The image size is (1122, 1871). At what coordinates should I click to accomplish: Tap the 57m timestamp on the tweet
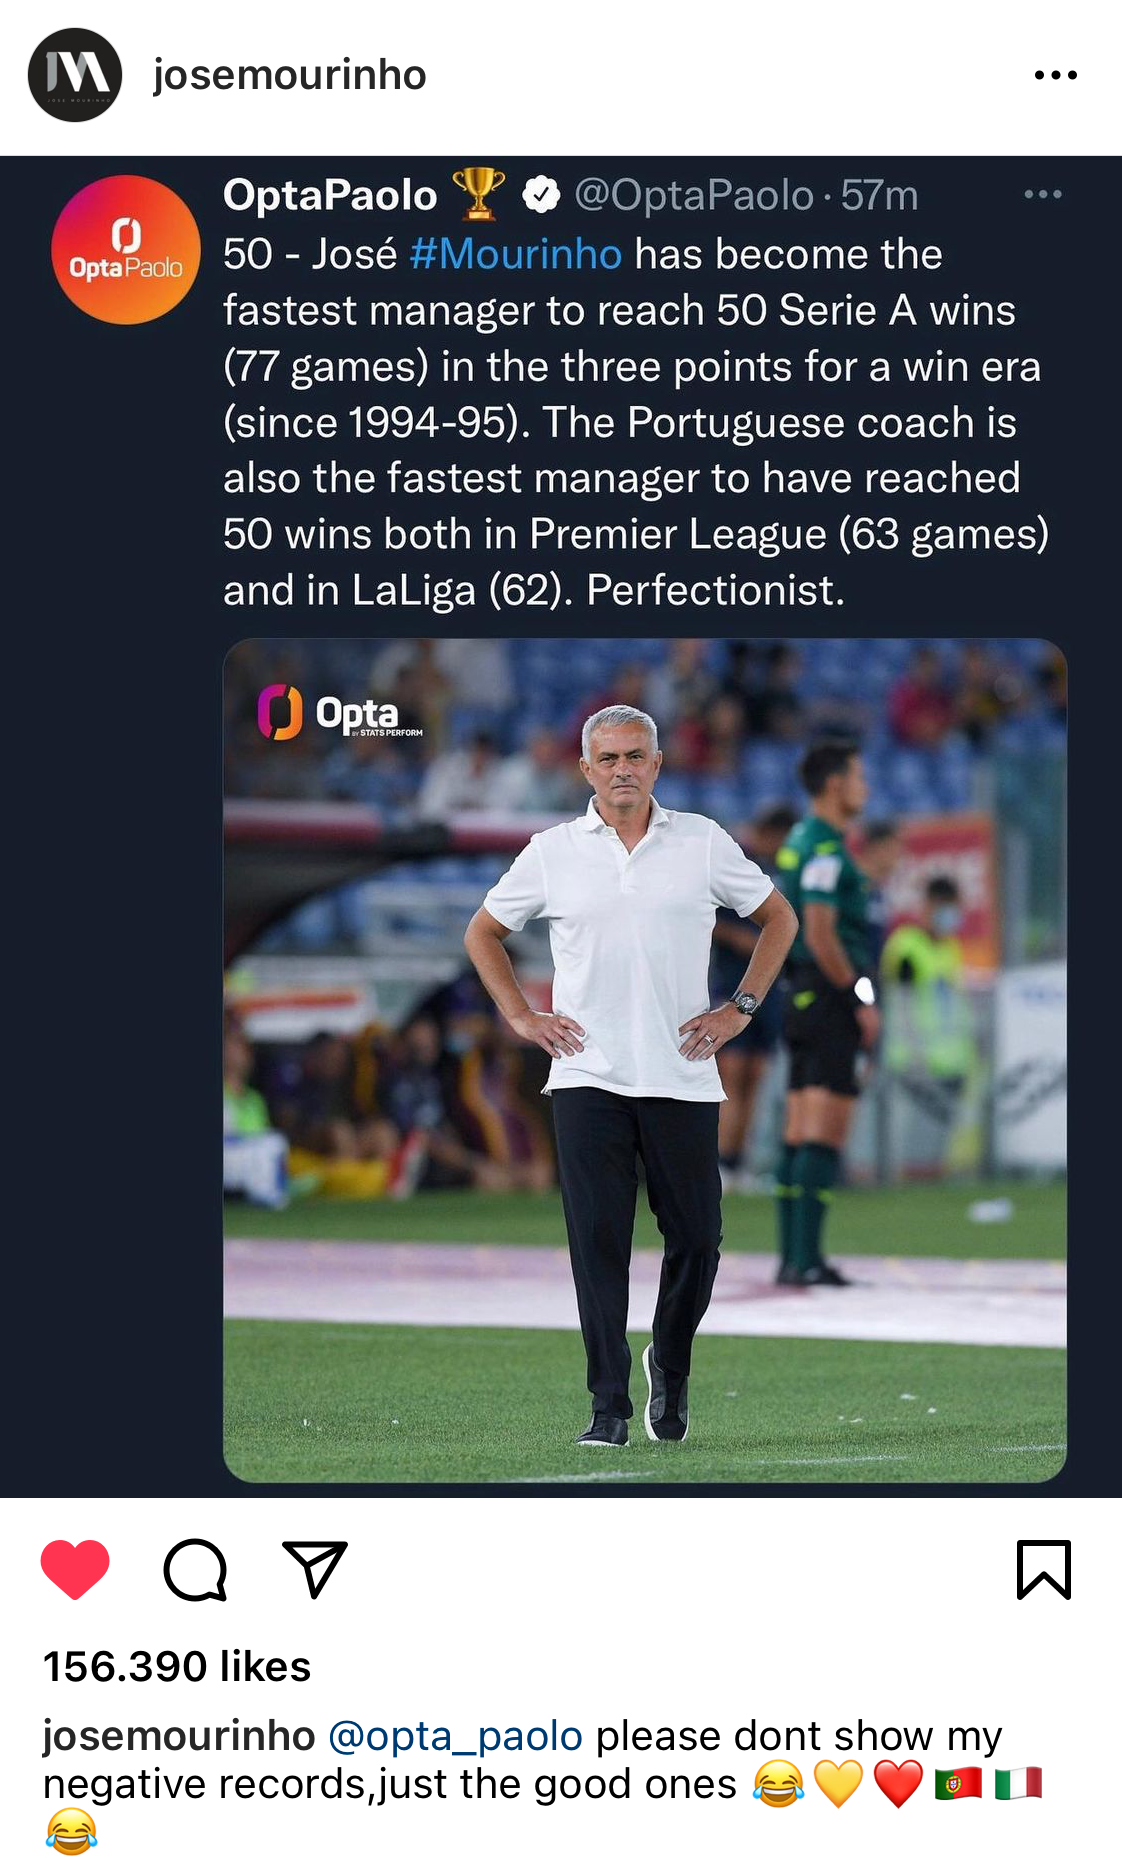coord(878,195)
